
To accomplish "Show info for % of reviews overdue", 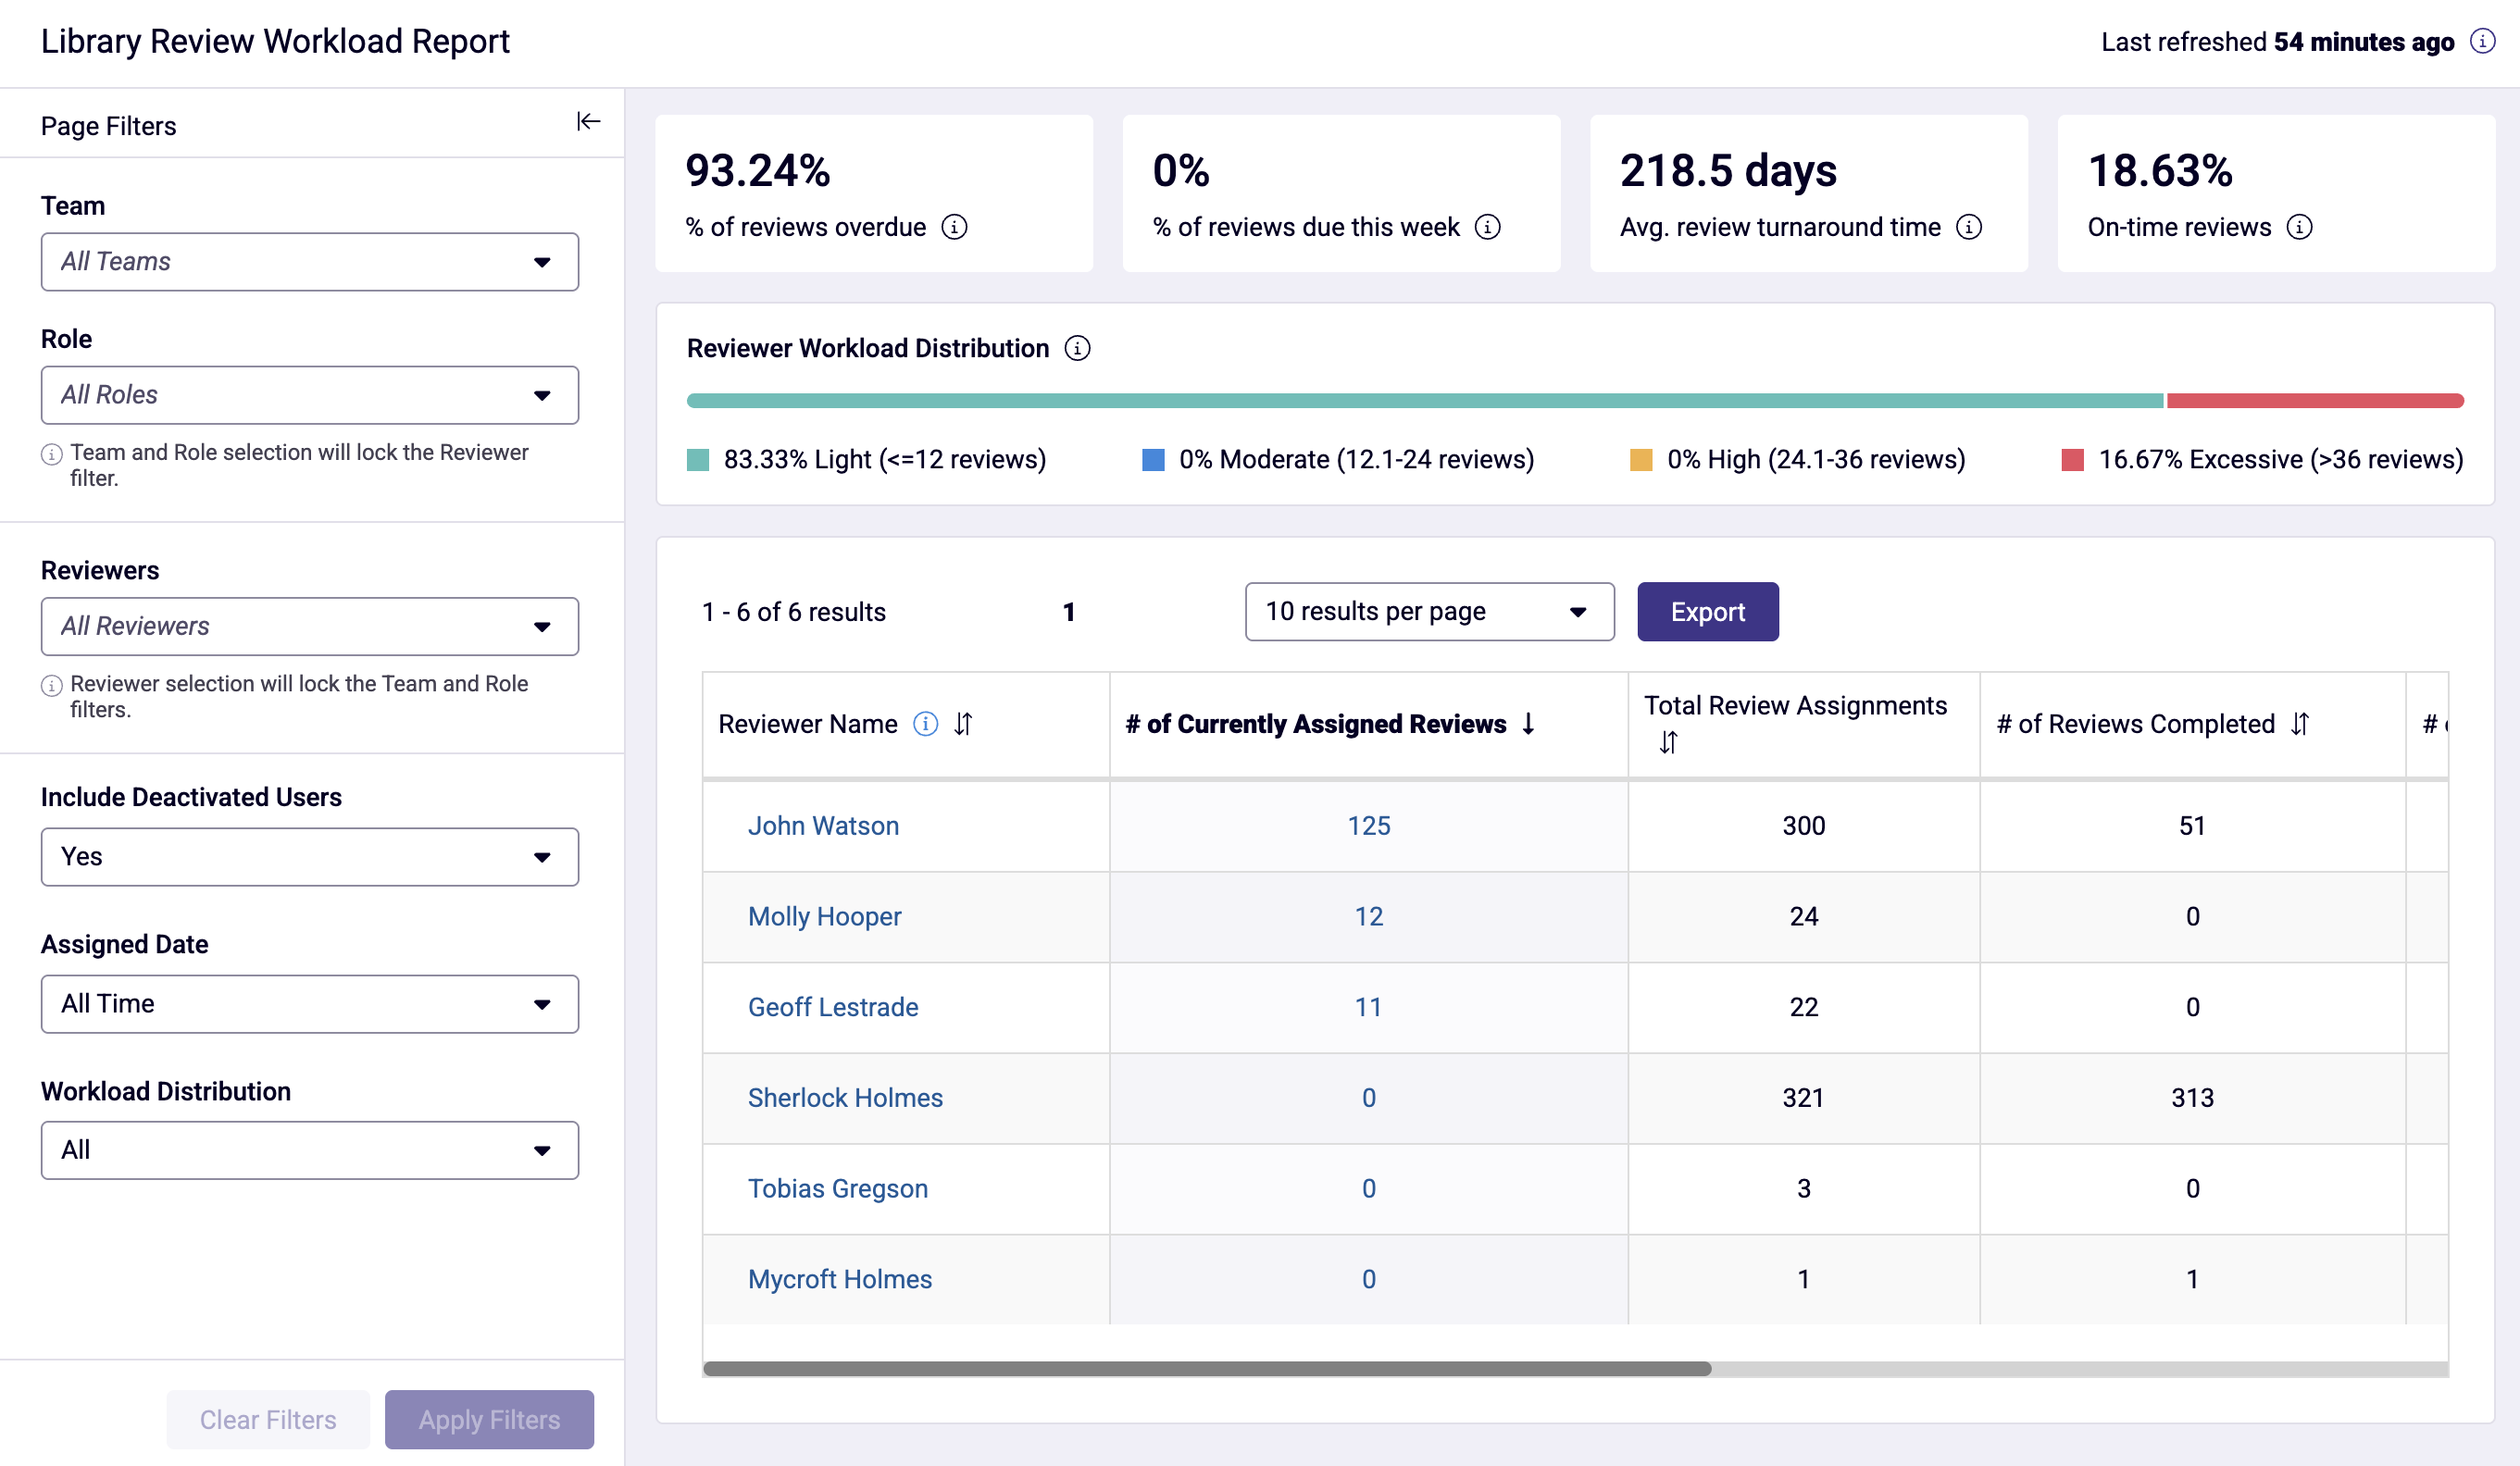I will [955, 227].
